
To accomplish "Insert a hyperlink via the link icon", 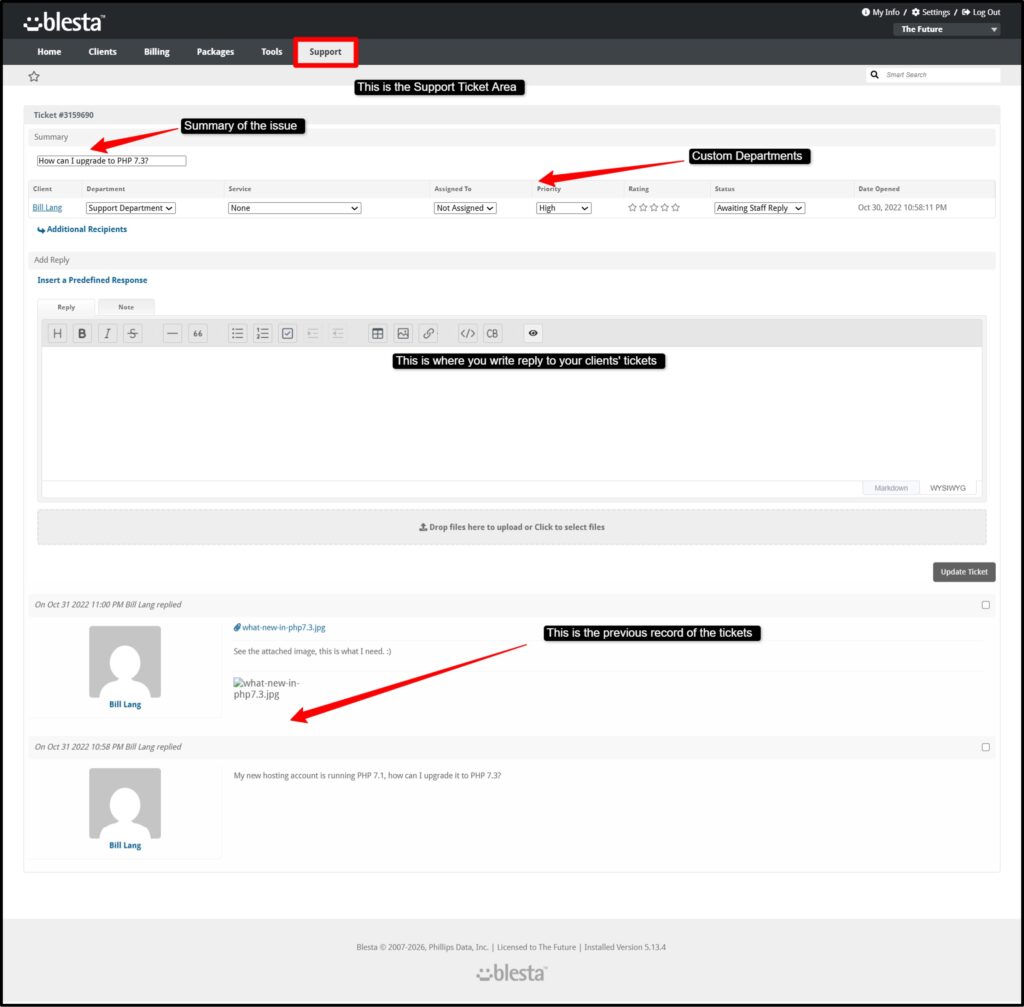I will pyautogui.click(x=428, y=334).
